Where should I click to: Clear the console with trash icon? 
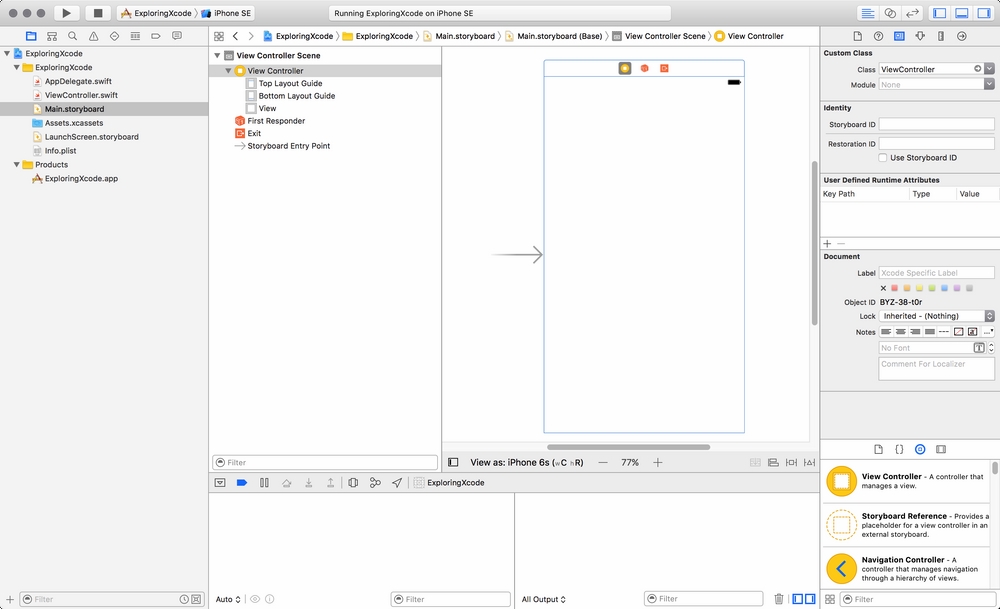click(779, 599)
